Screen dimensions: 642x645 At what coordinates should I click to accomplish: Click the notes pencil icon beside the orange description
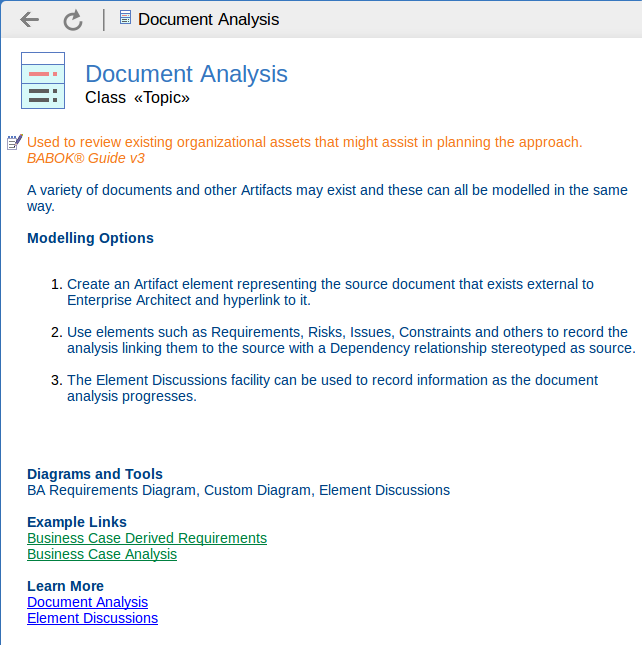[x=14, y=143]
